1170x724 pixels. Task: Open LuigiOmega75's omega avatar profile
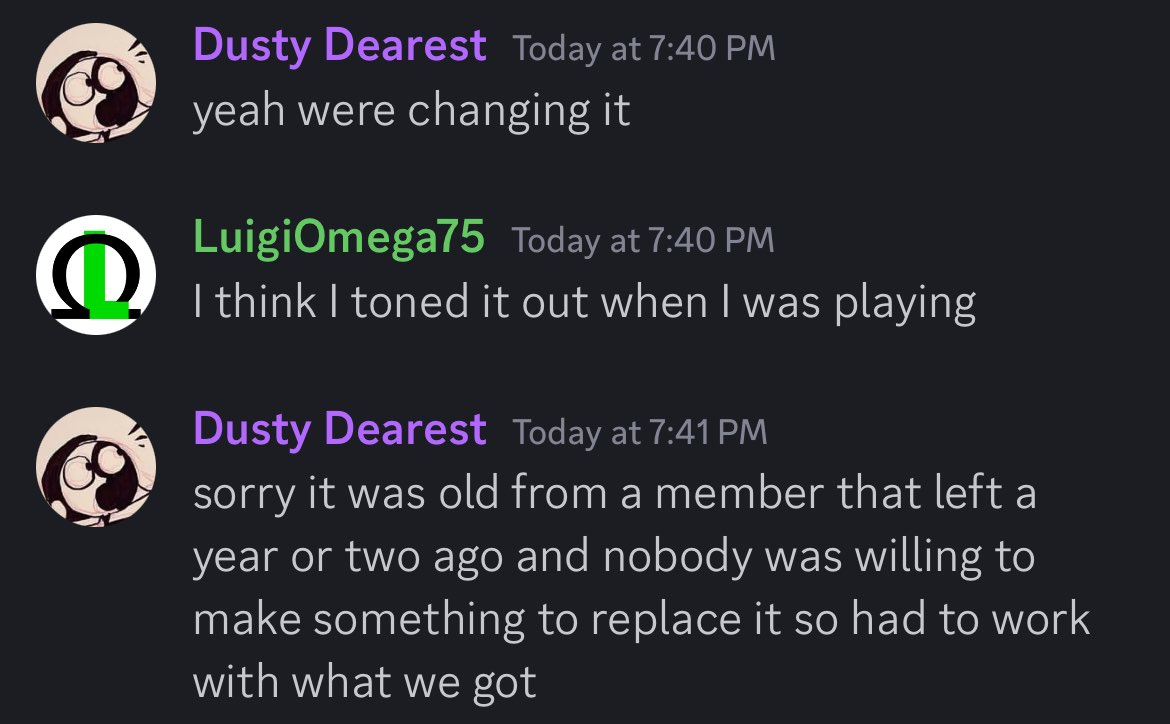point(96,274)
